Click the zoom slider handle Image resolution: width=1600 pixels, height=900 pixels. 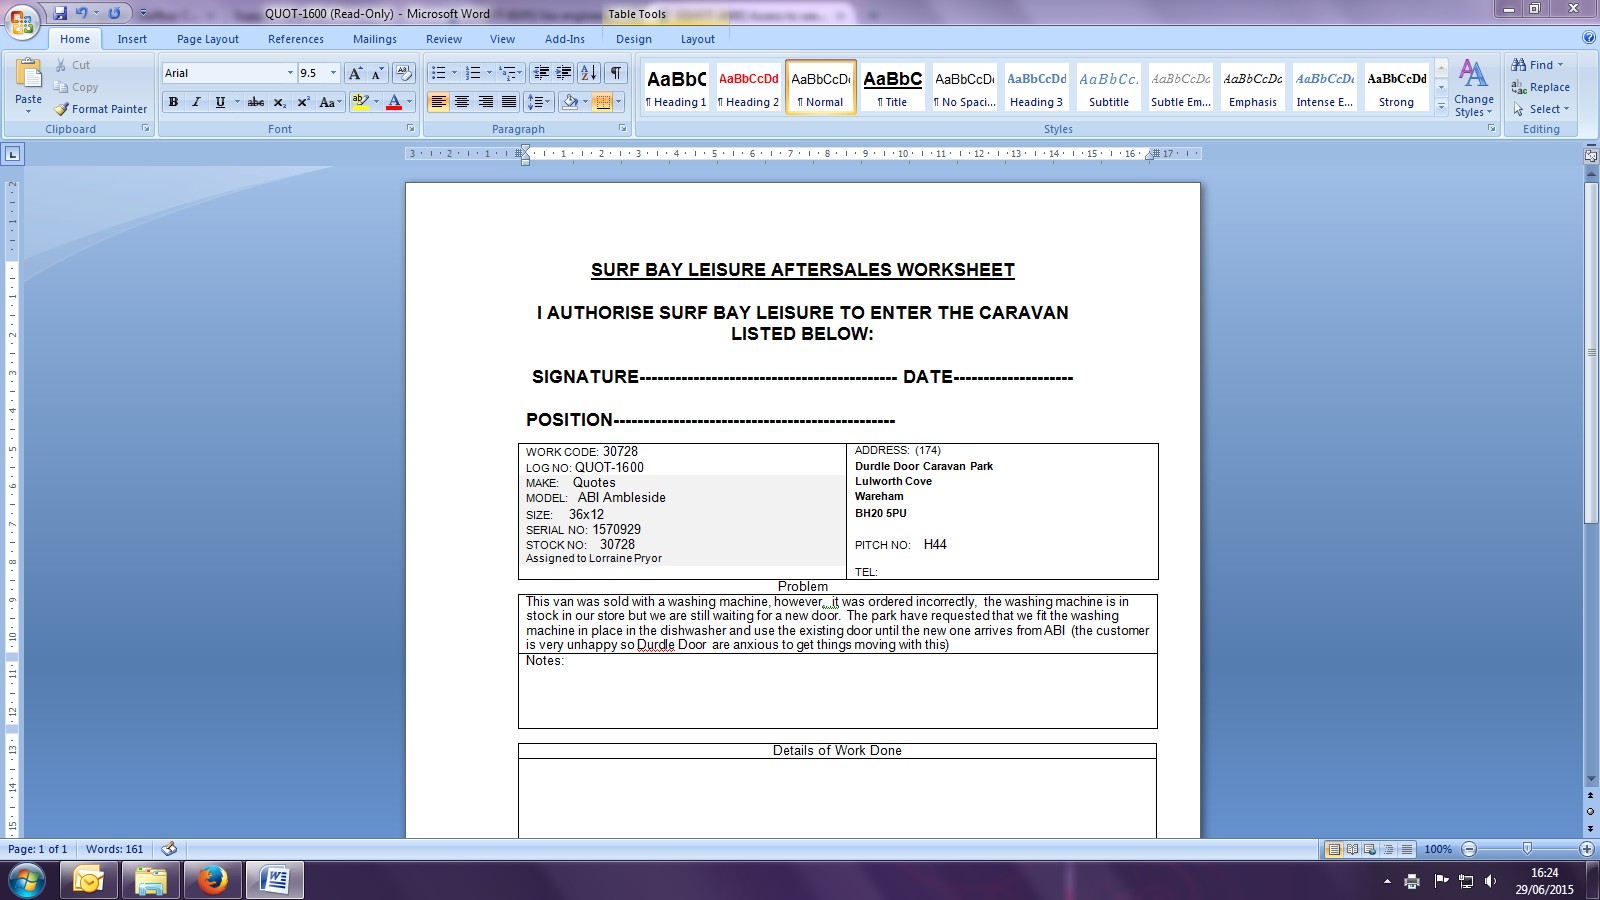[1527, 849]
